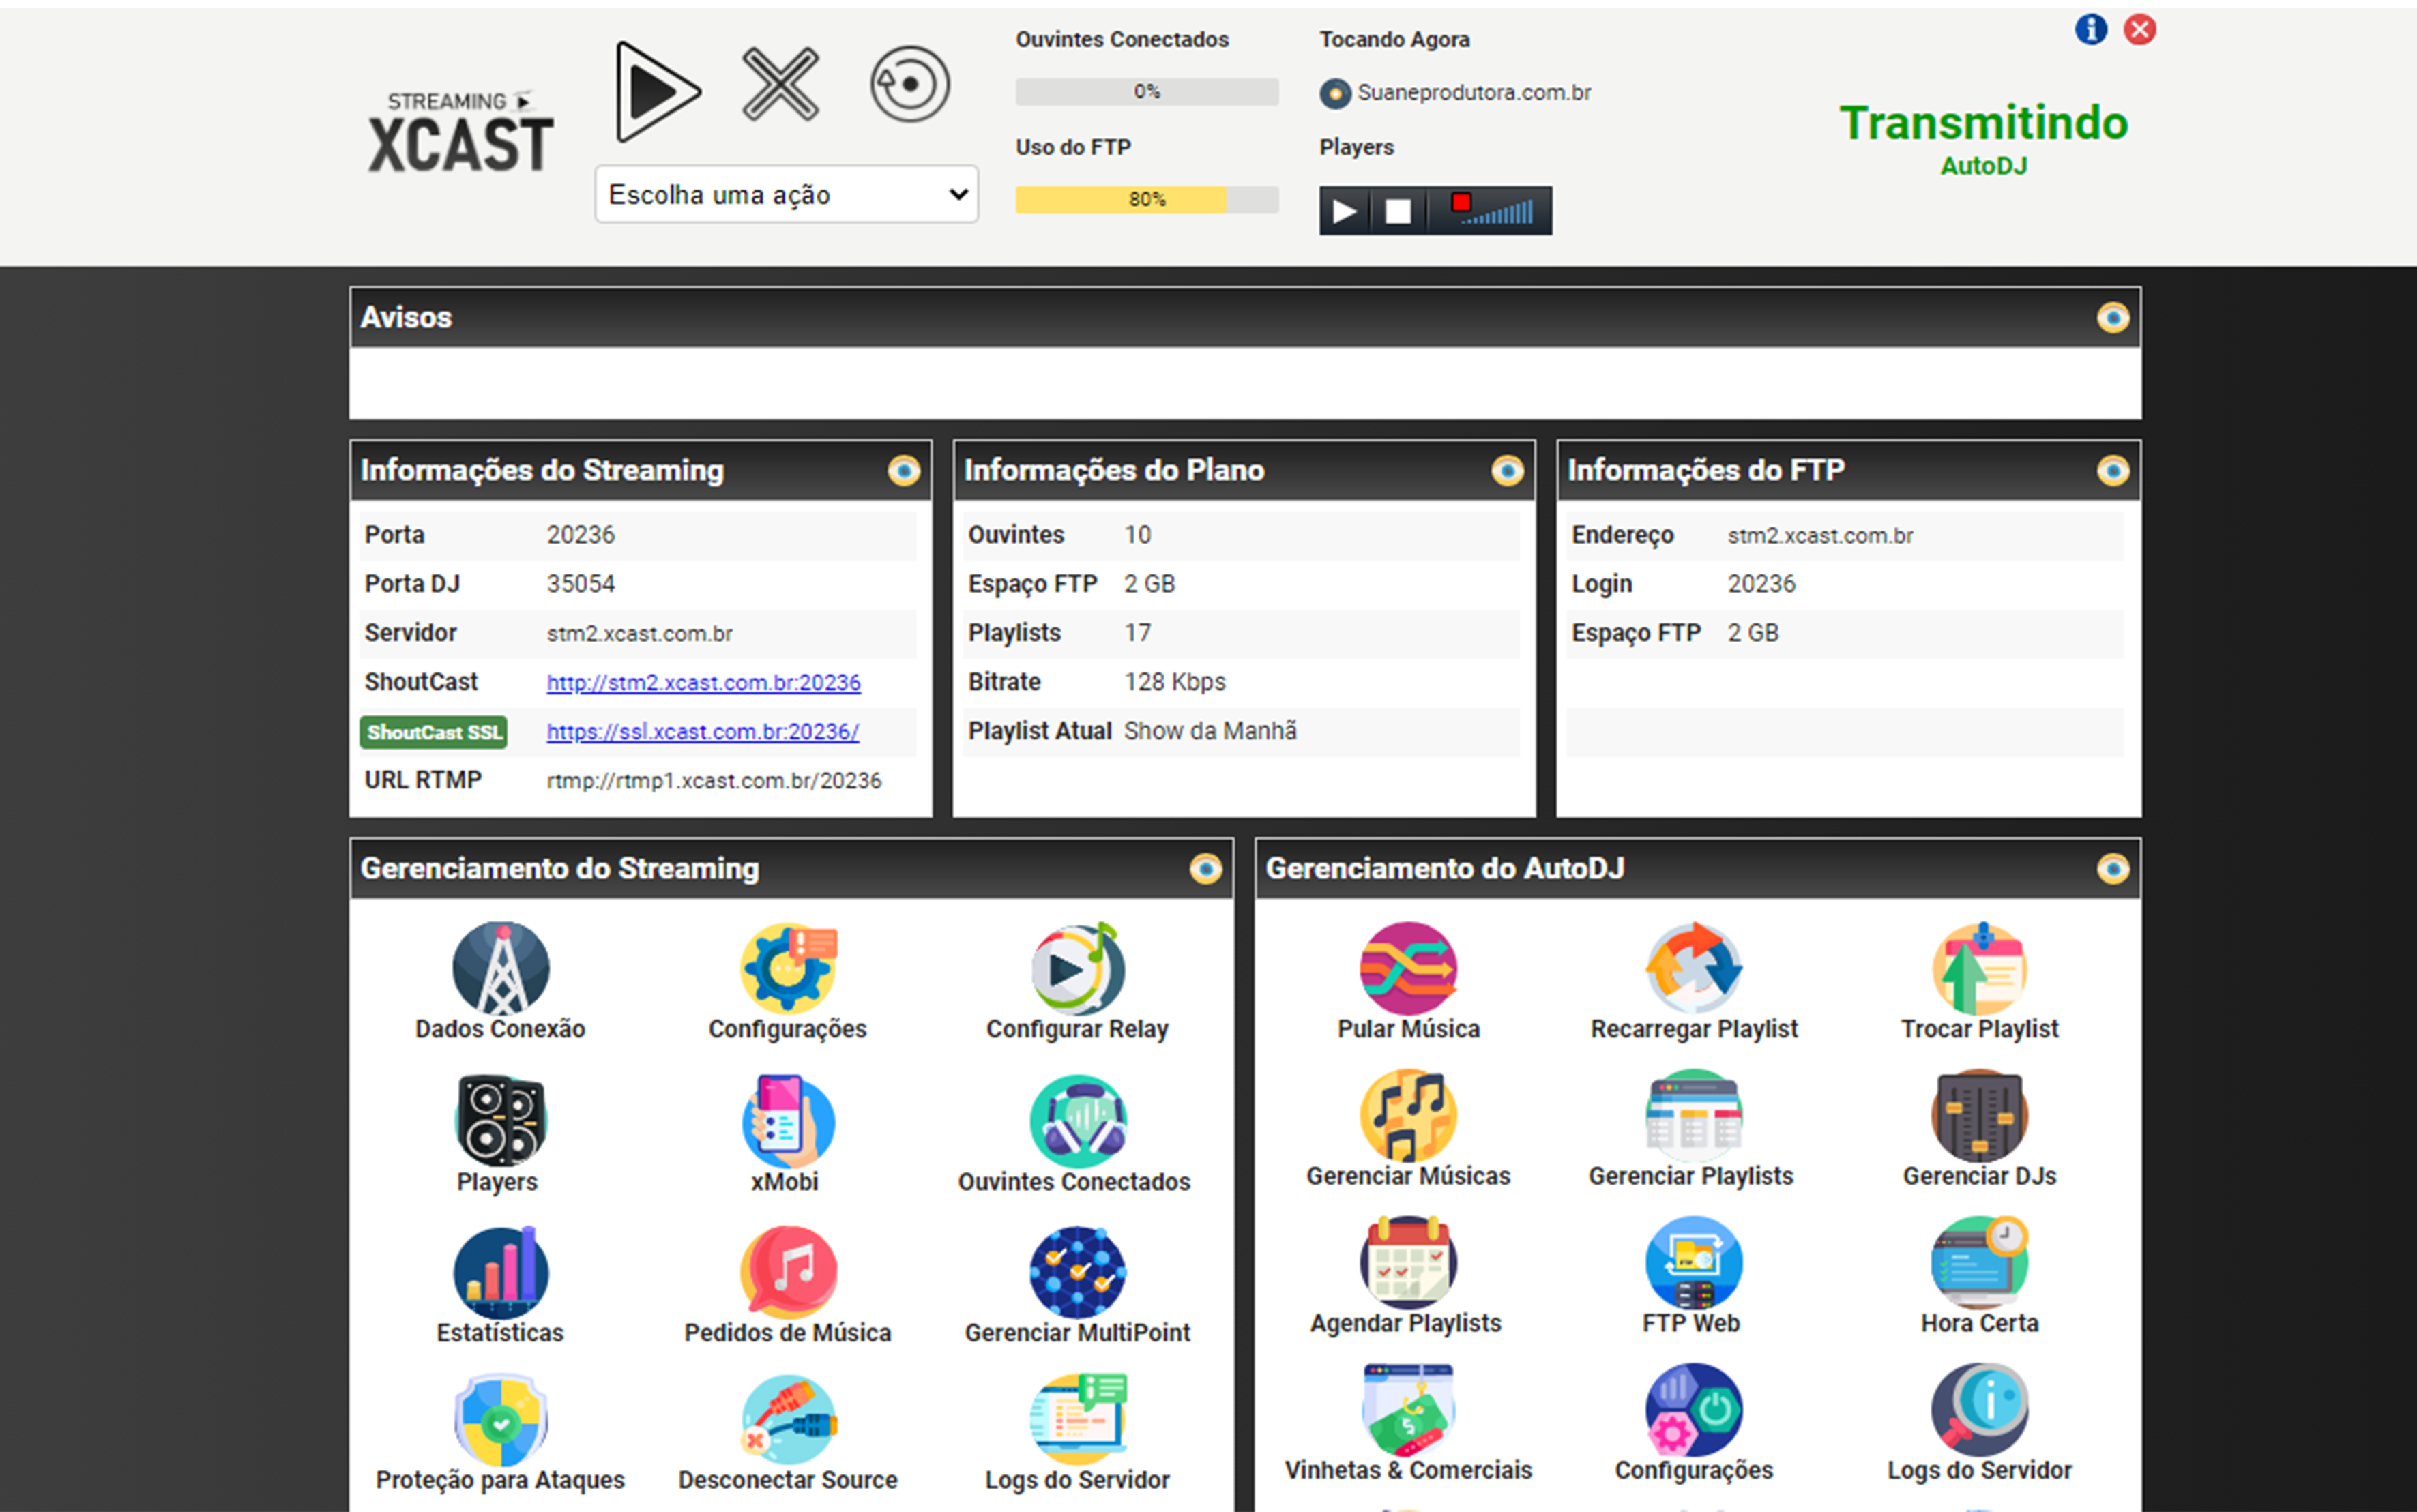The image size is (2417, 1512).
Task: Open the Escolha uma ação dropdown
Action: tap(786, 194)
